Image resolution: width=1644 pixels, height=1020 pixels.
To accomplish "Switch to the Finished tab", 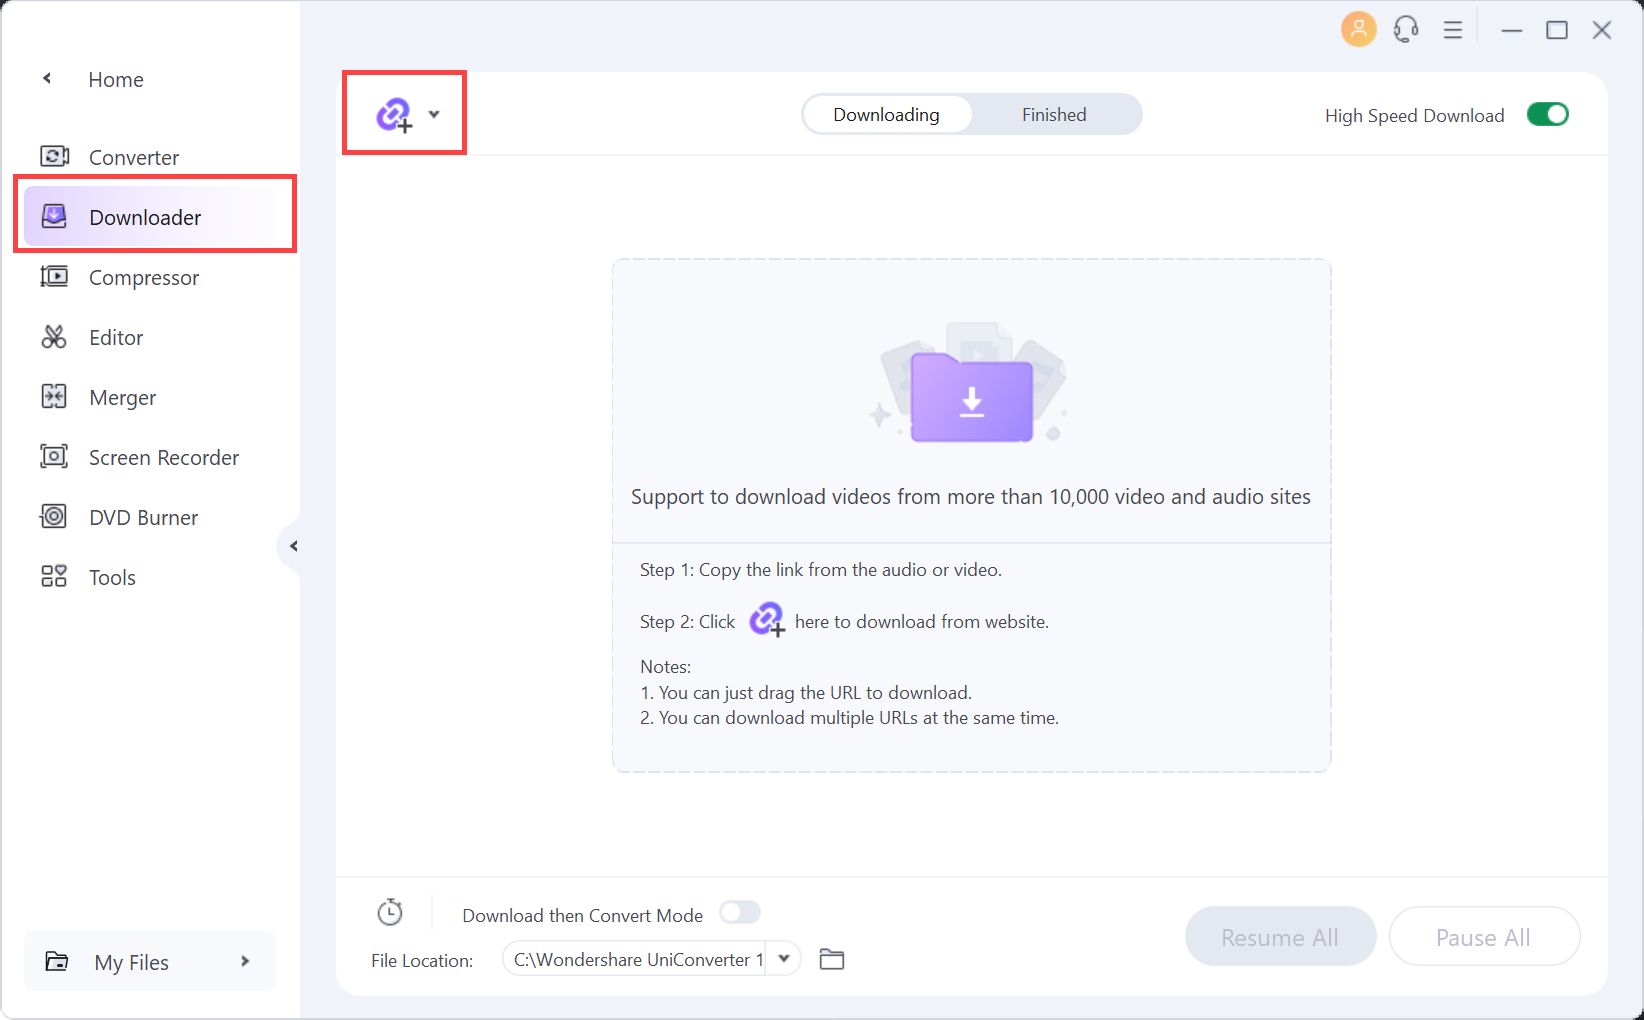I will [1053, 115].
